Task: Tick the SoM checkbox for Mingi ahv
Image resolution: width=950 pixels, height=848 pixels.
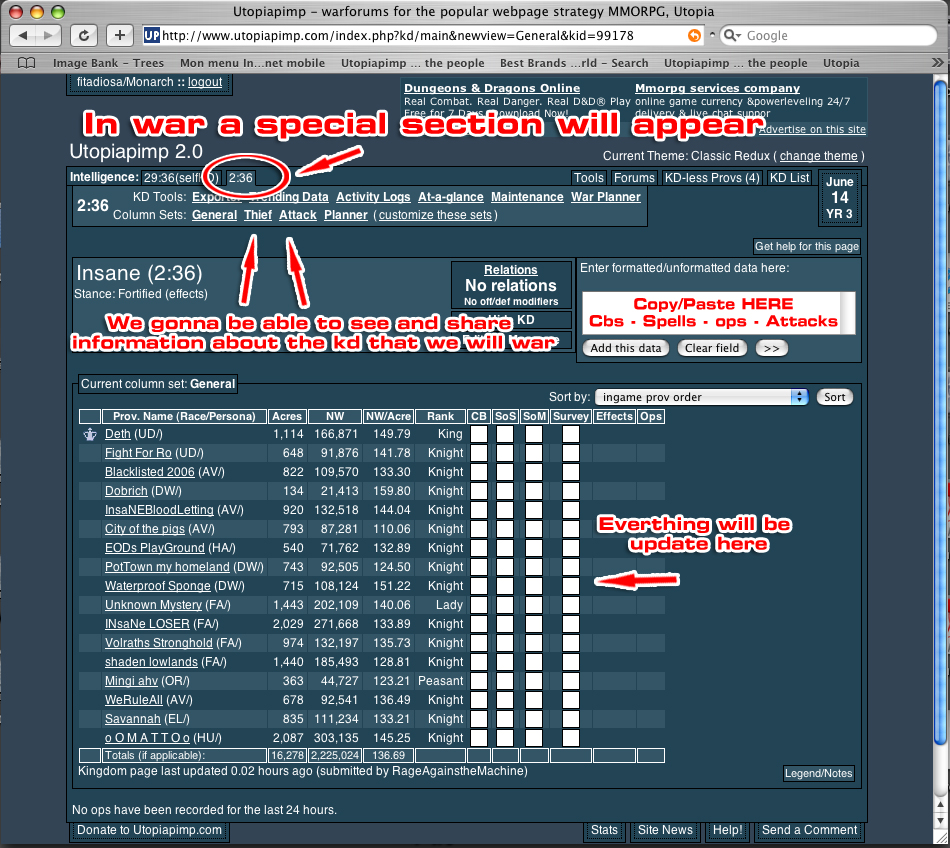Action: coord(534,681)
